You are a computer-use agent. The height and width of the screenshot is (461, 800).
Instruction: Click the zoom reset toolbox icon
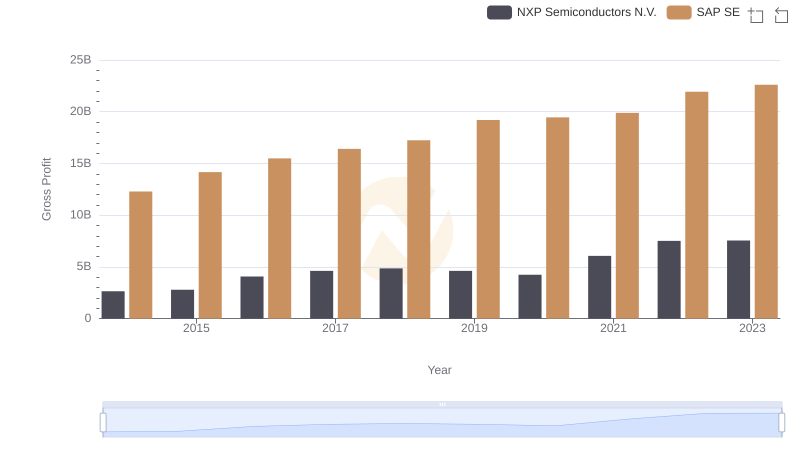pos(781,15)
